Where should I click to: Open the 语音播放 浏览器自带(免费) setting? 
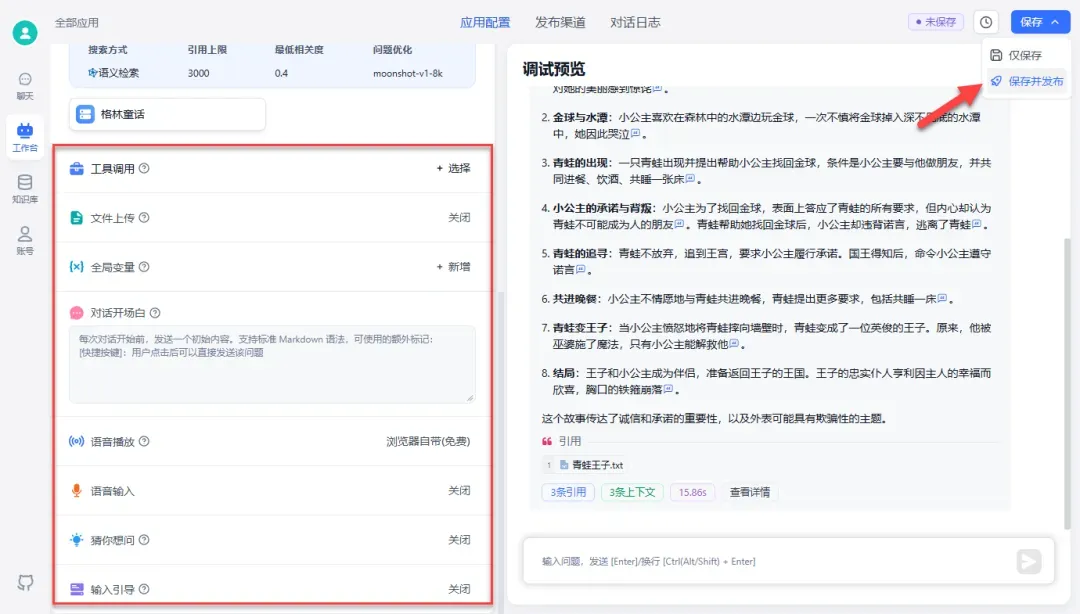[428, 441]
